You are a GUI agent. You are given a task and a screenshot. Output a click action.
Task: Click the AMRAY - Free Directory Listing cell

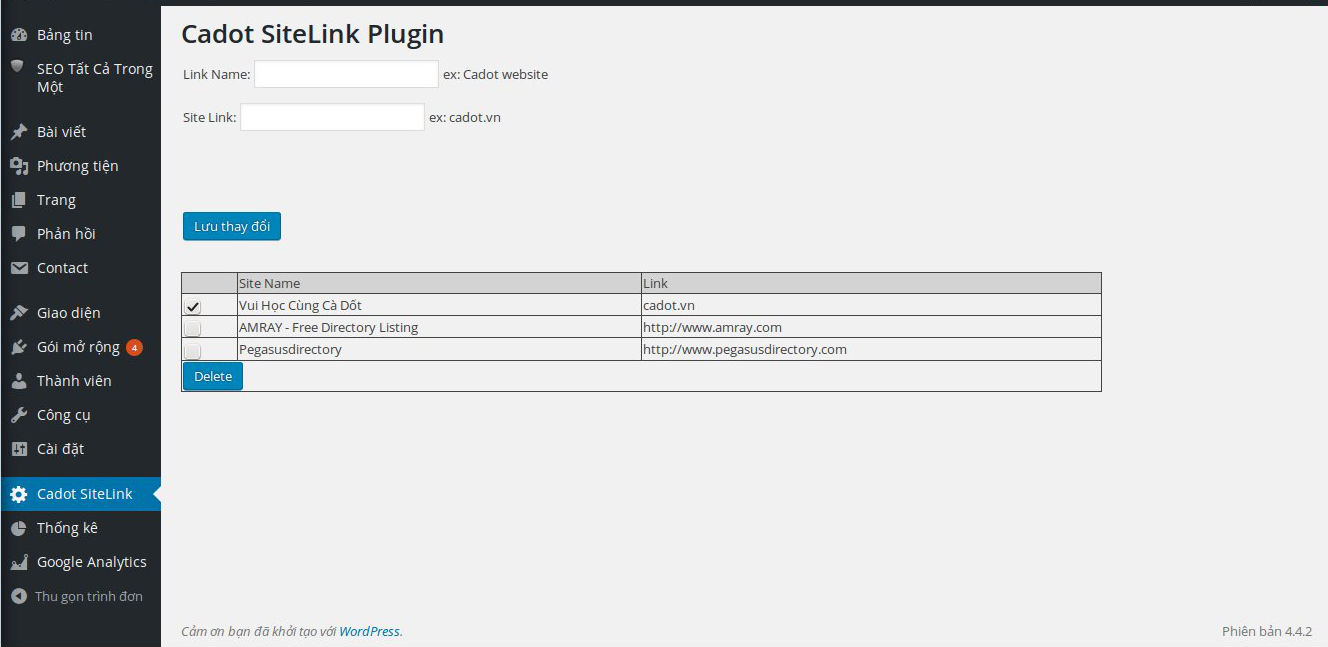pyautogui.click(x=439, y=327)
